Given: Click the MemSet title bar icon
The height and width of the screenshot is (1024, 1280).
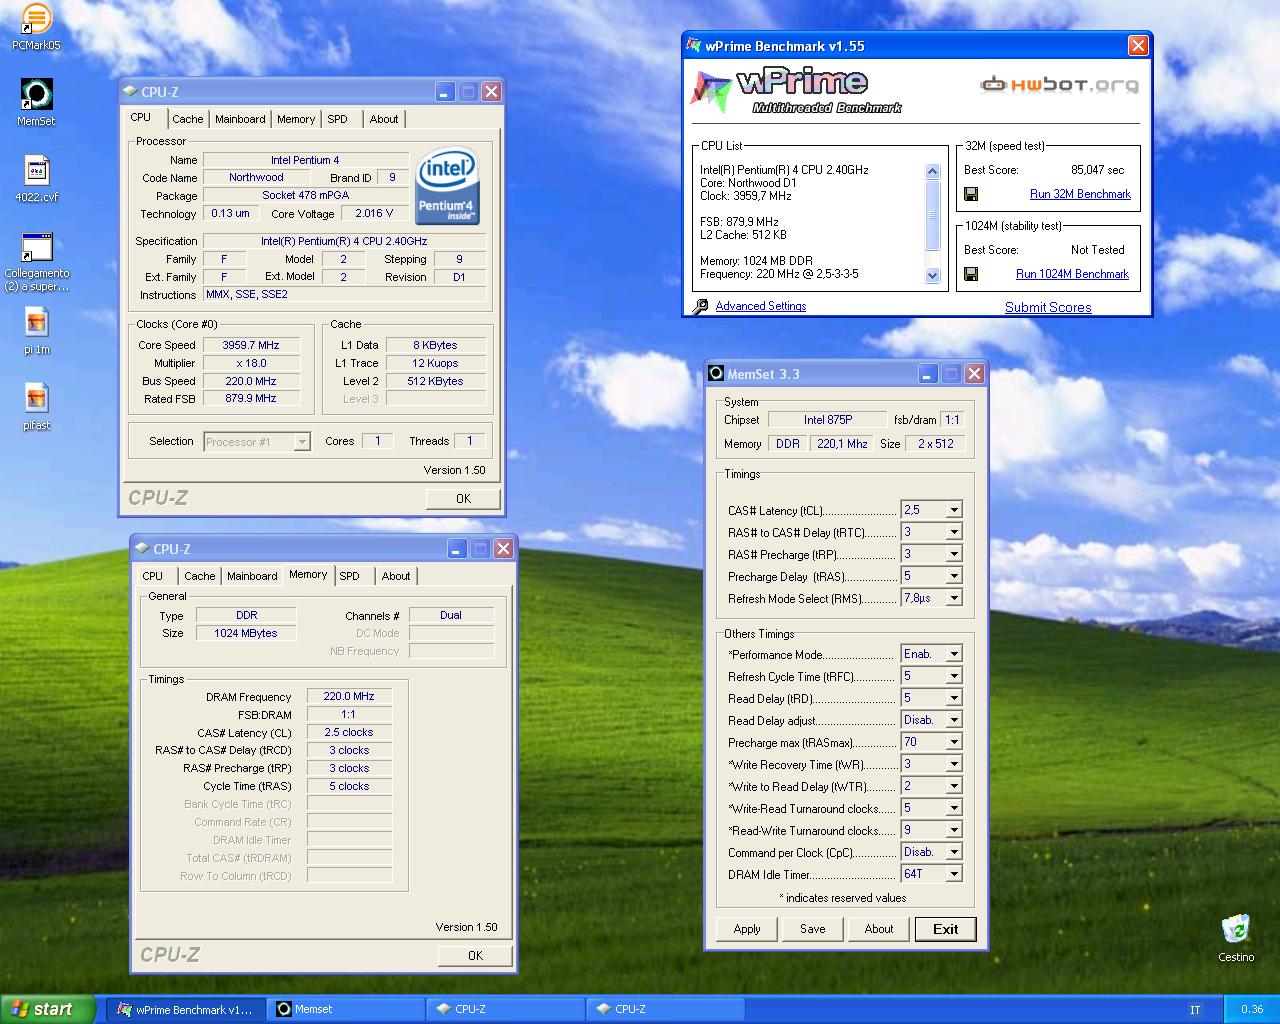Looking at the screenshot, I should 716,374.
